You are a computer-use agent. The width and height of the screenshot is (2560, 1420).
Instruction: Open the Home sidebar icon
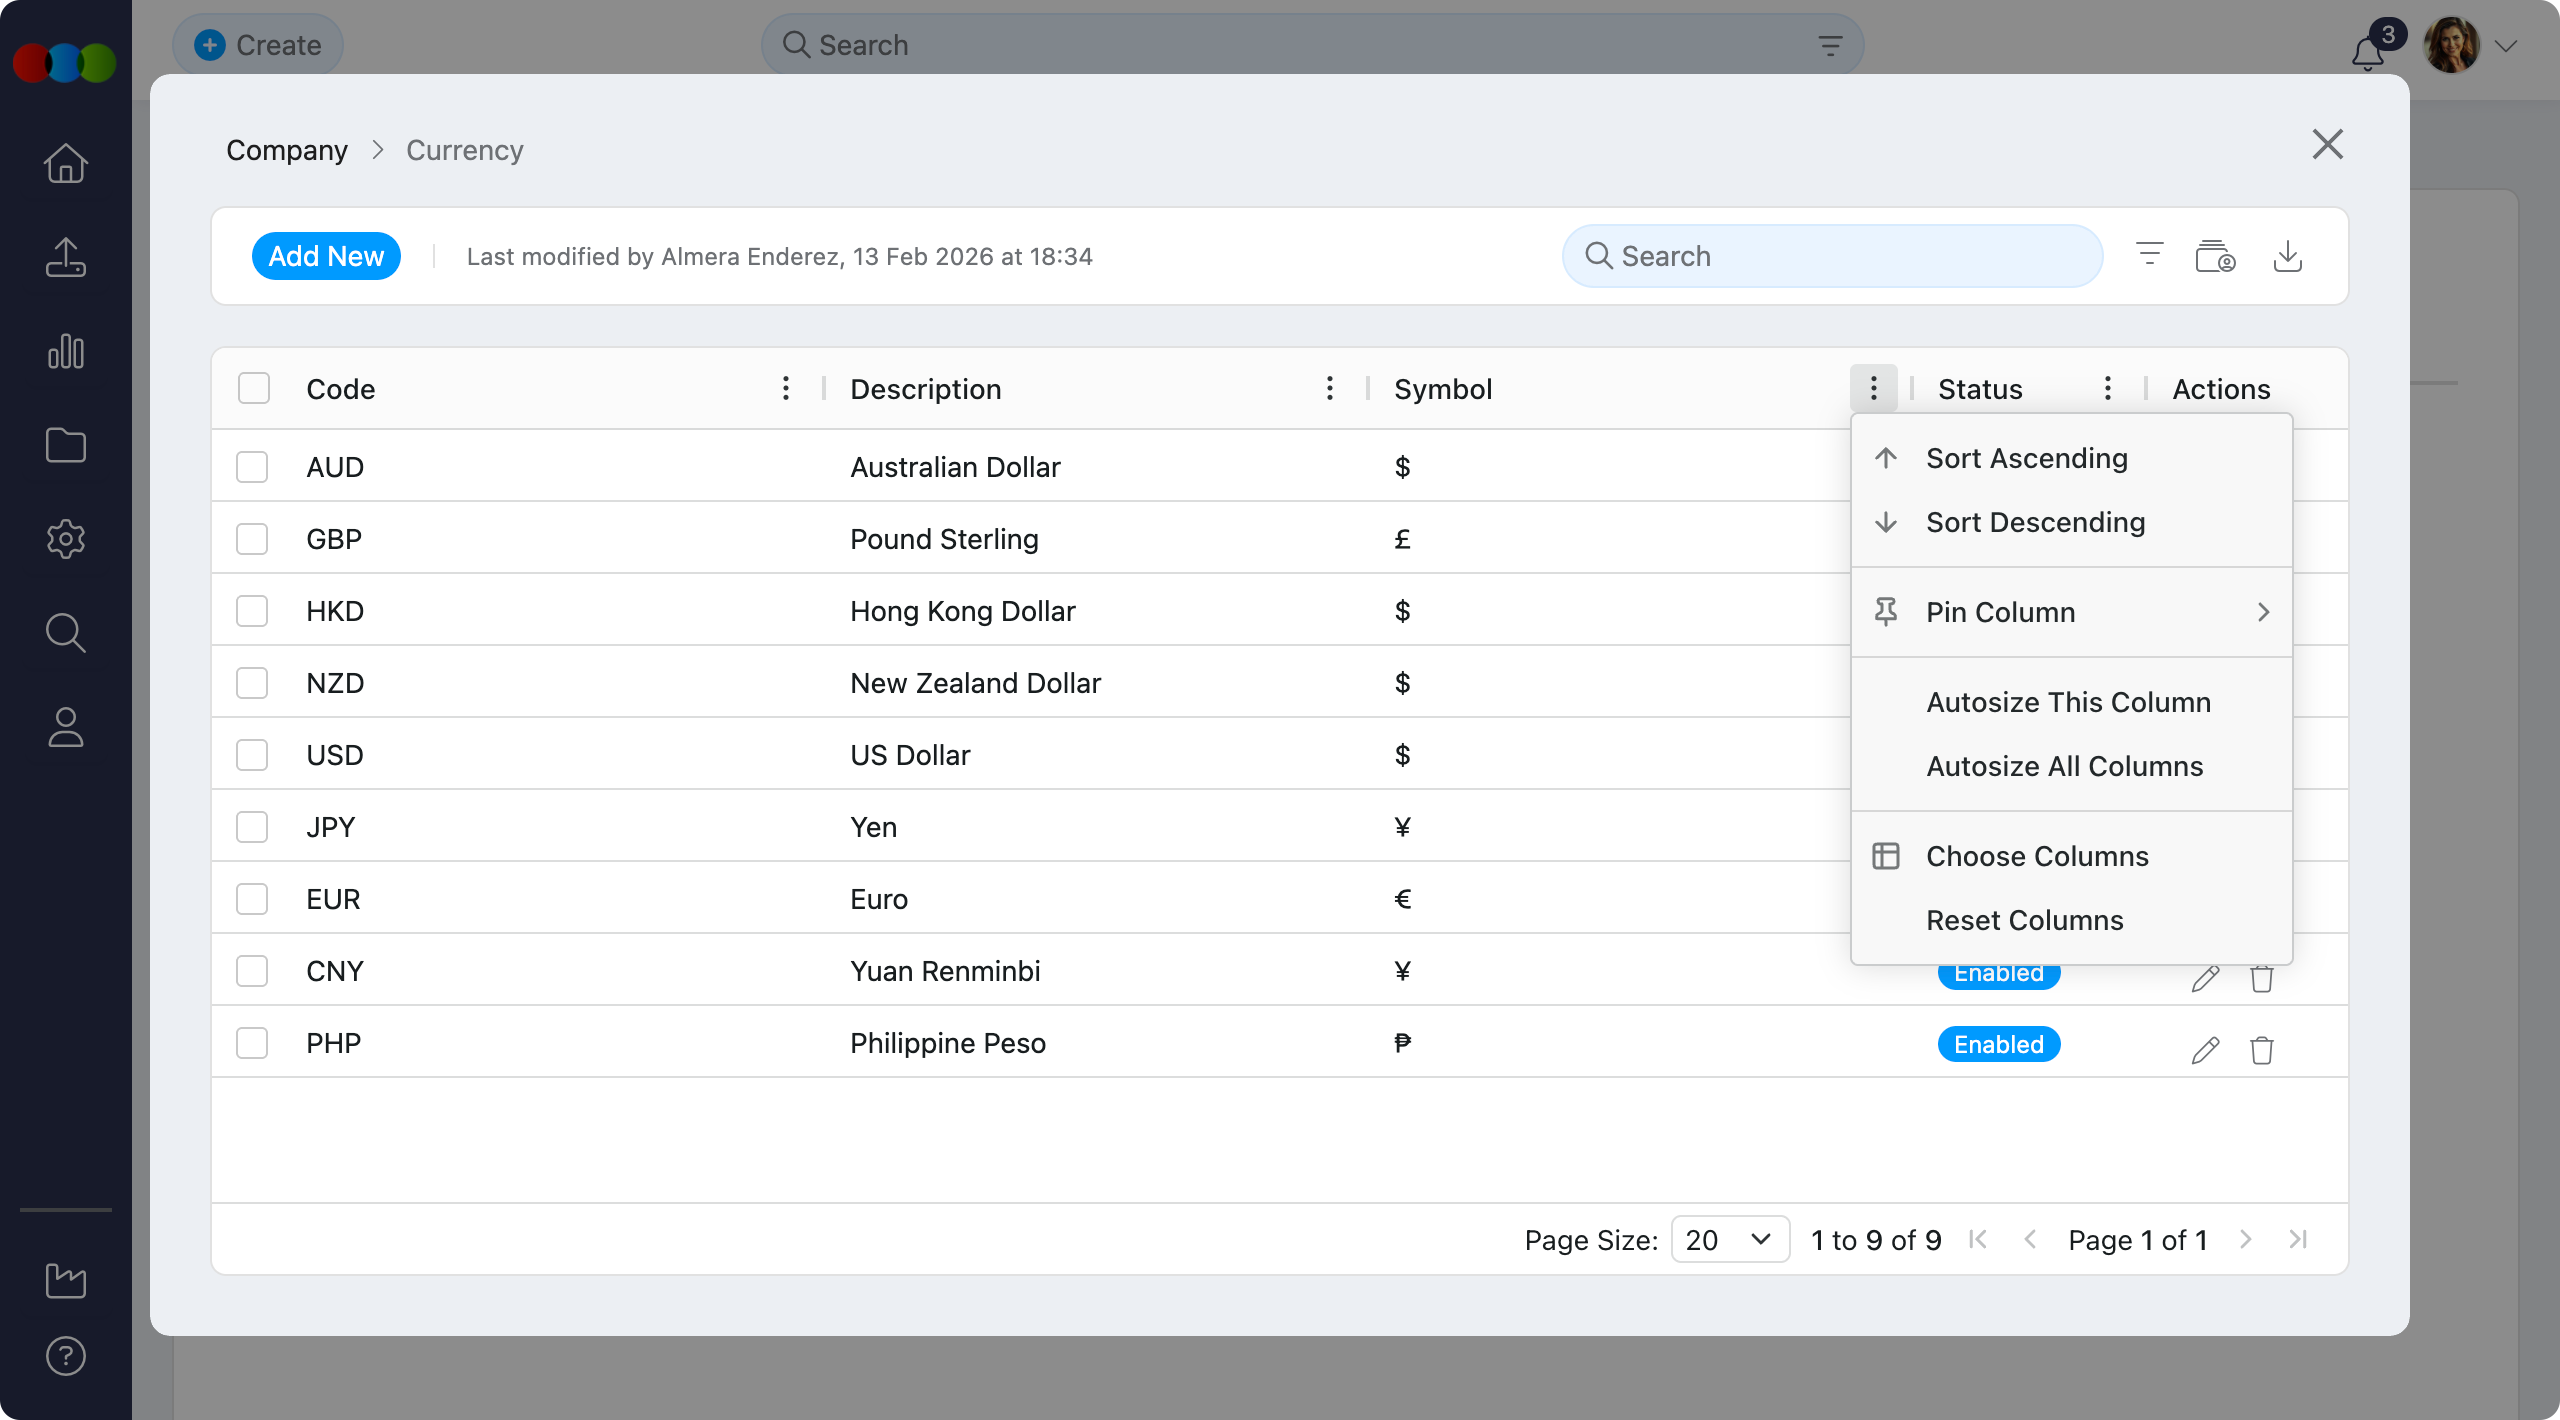(x=66, y=162)
